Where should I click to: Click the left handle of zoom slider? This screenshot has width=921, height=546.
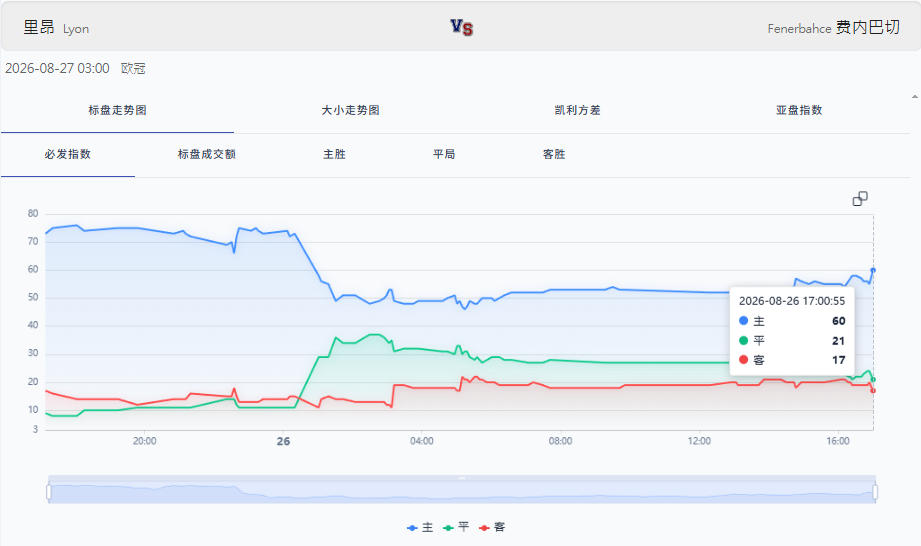(x=49, y=491)
